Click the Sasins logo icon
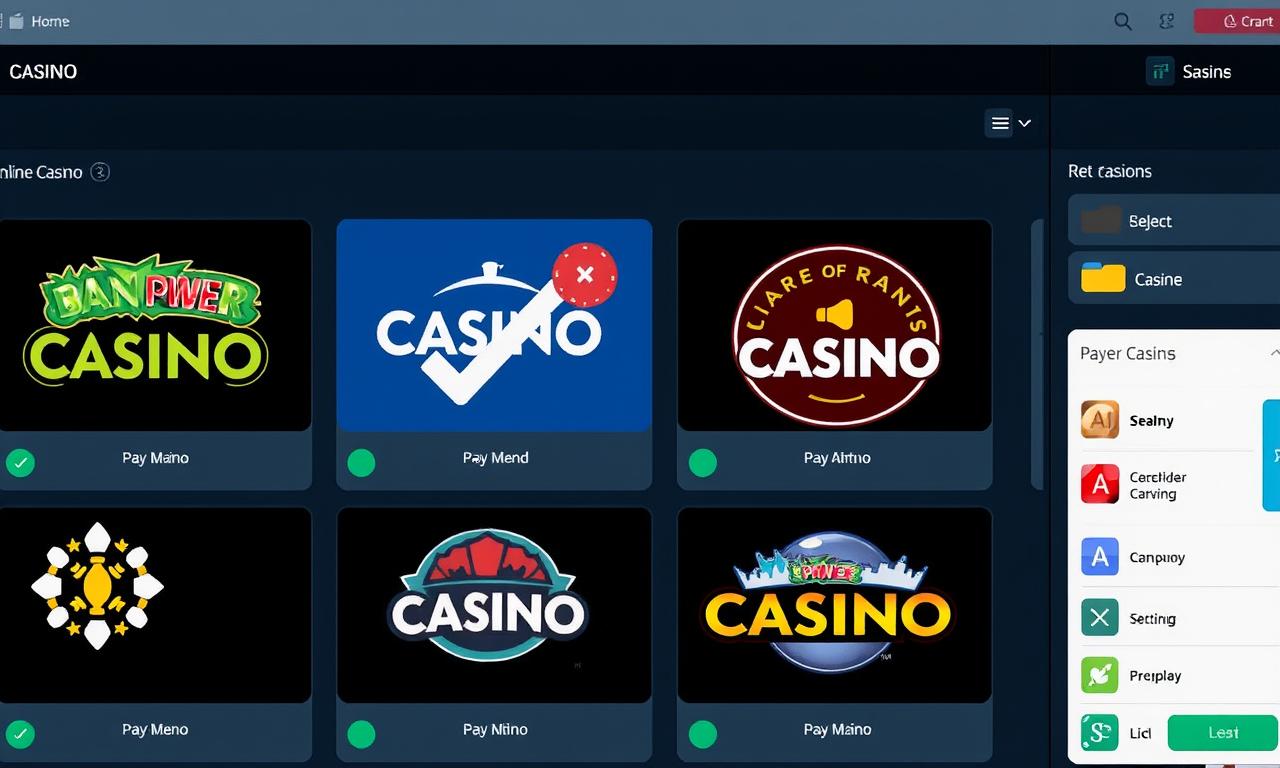1280x768 pixels. pos(1160,71)
